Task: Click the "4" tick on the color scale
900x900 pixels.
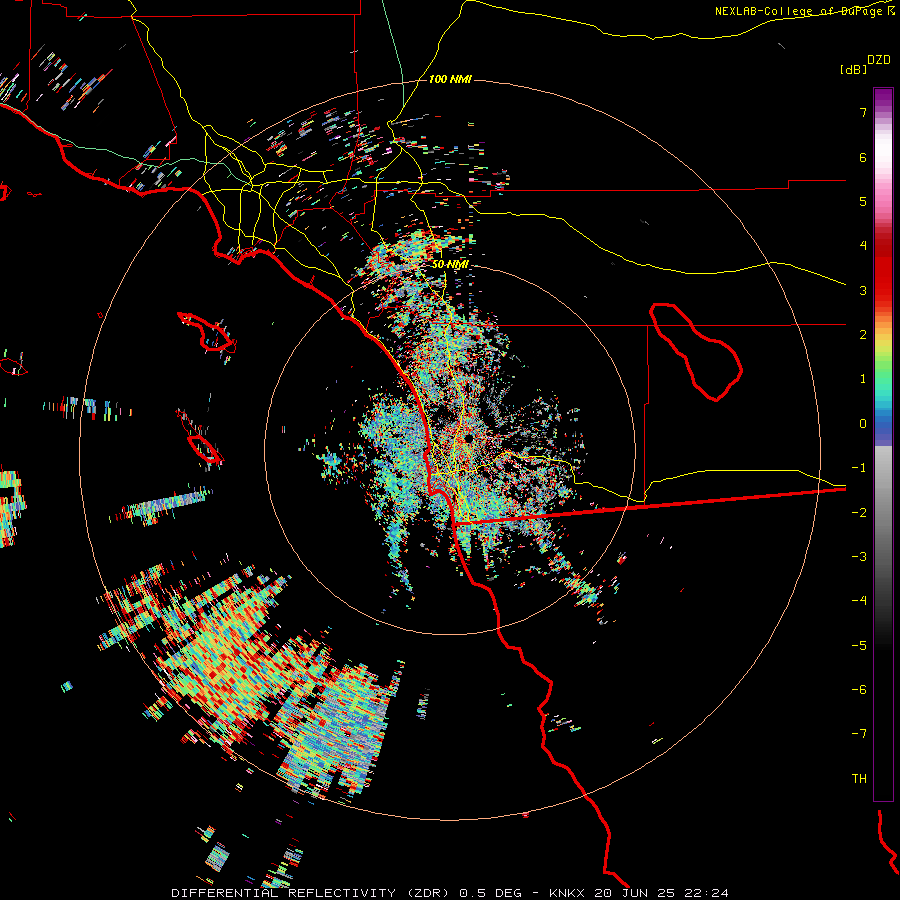Action: pyautogui.click(x=863, y=246)
